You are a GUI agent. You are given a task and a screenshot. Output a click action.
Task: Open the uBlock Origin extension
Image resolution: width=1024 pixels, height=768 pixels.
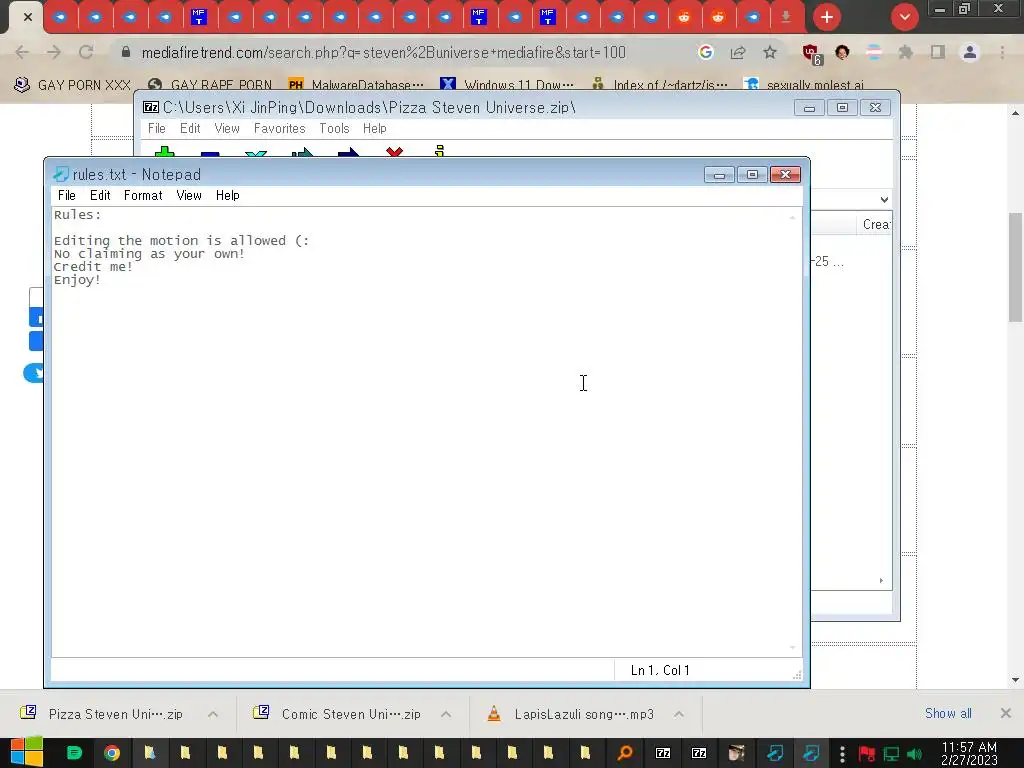click(812, 54)
